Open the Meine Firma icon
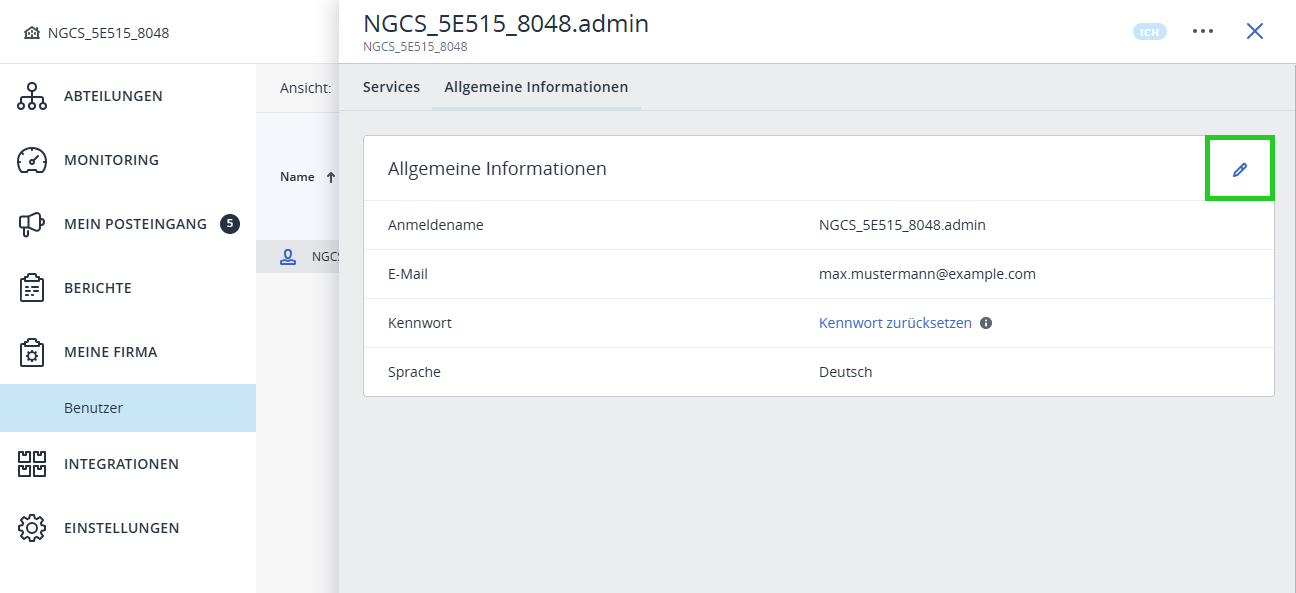Screen dimensions: 1296x593 tap(31, 351)
